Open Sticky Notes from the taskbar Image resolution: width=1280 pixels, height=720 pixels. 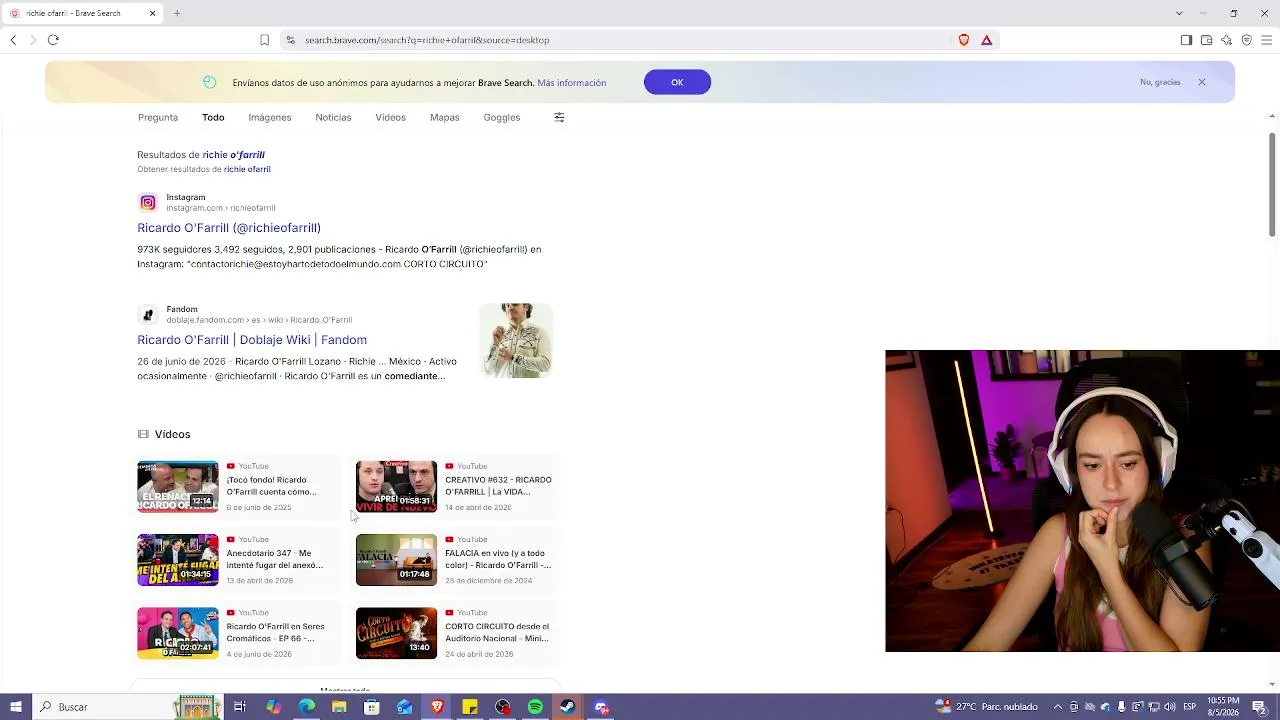pyautogui.click(x=470, y=707)
